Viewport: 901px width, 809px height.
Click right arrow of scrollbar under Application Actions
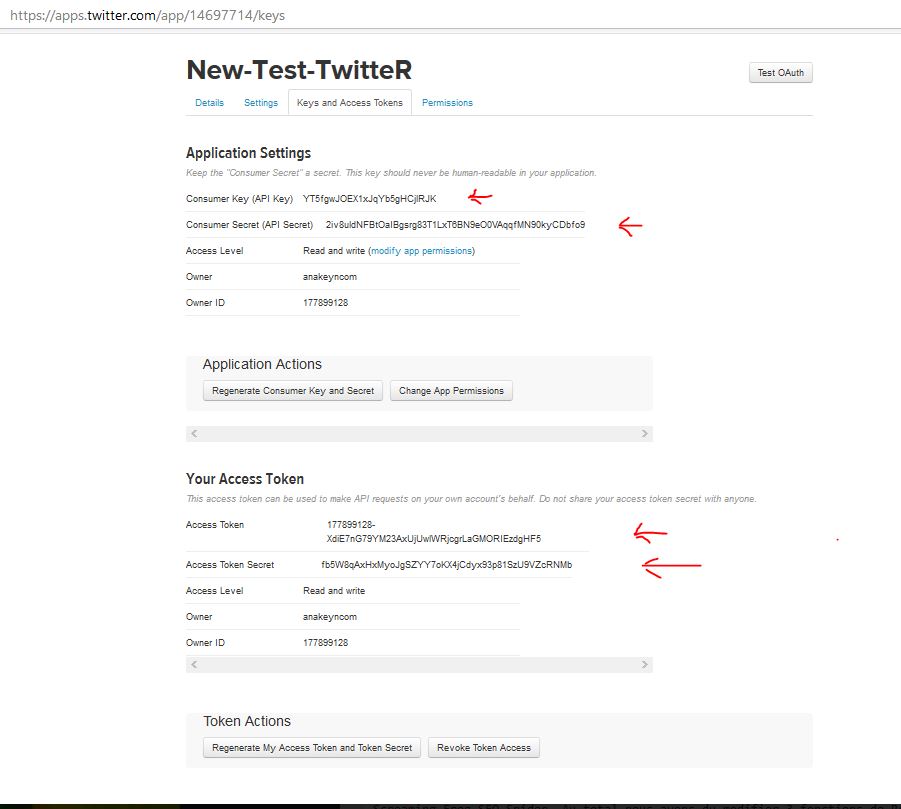click(x=645, y=433)
